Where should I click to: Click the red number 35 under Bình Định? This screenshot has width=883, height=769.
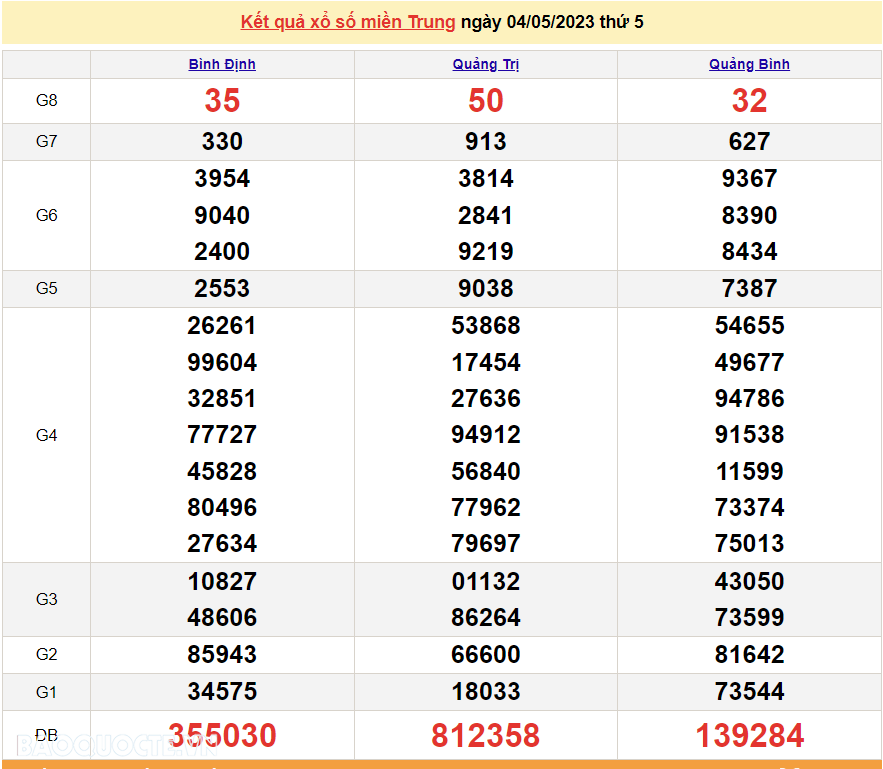click(222, 100)
